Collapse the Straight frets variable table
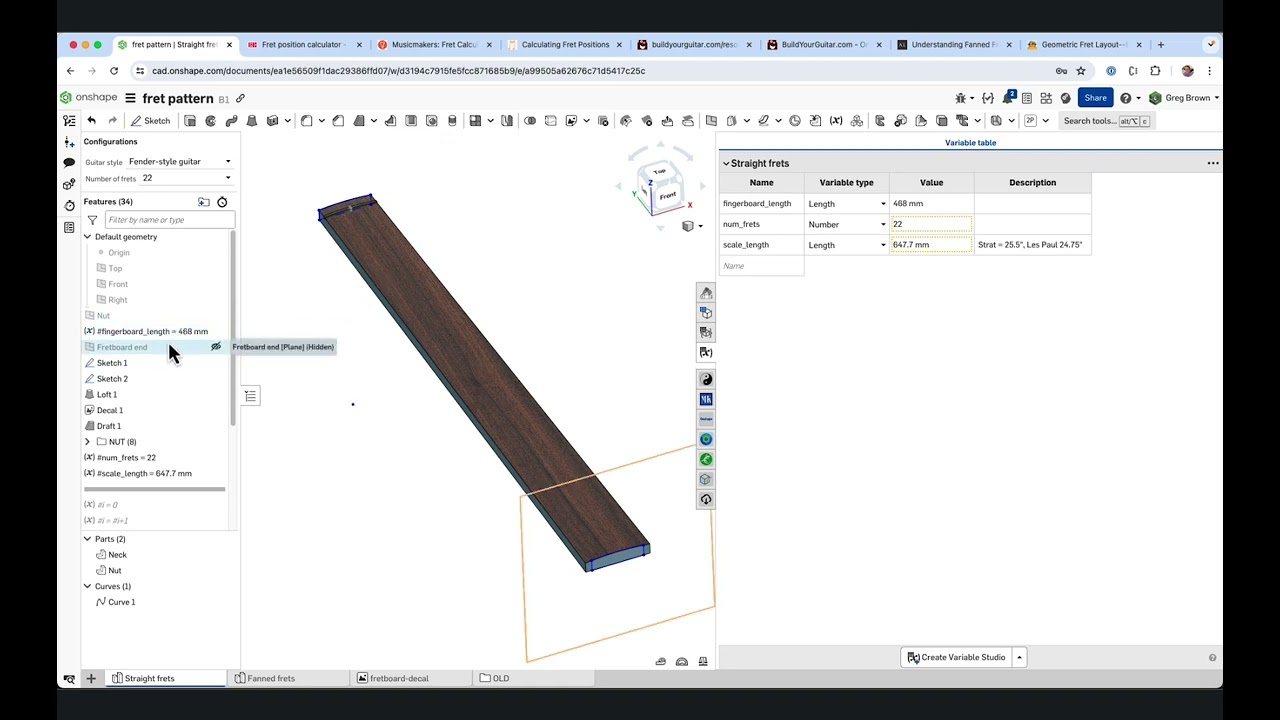Viewport: 1280px width, 720px height. [726, 163]
